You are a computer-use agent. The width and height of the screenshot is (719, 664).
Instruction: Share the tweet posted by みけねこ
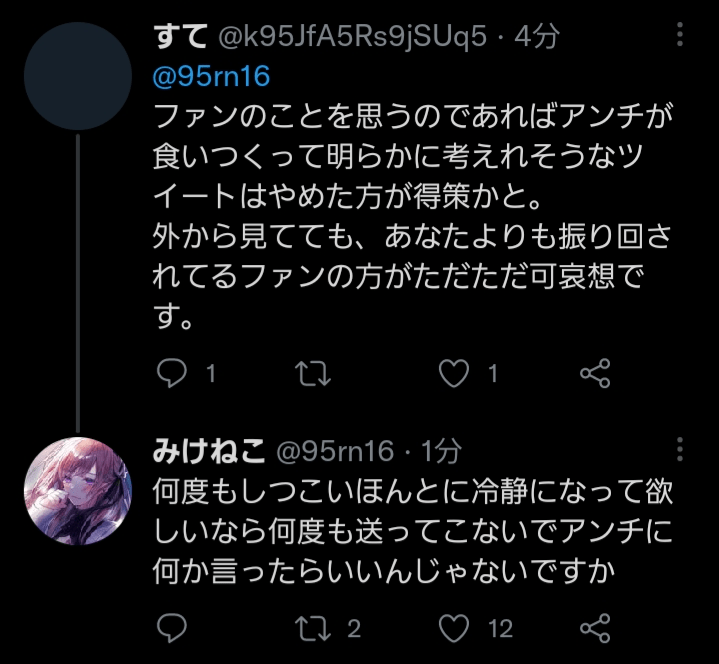click(x=596, y=628)
